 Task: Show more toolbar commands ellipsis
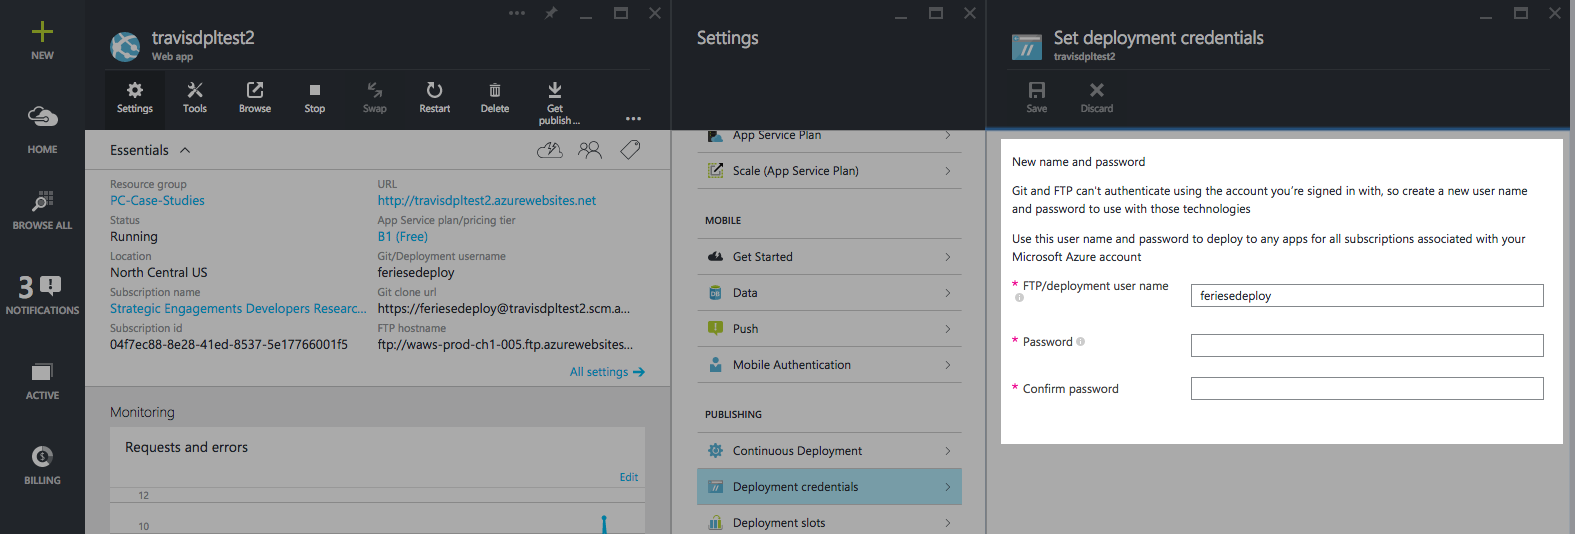(633, 119)
